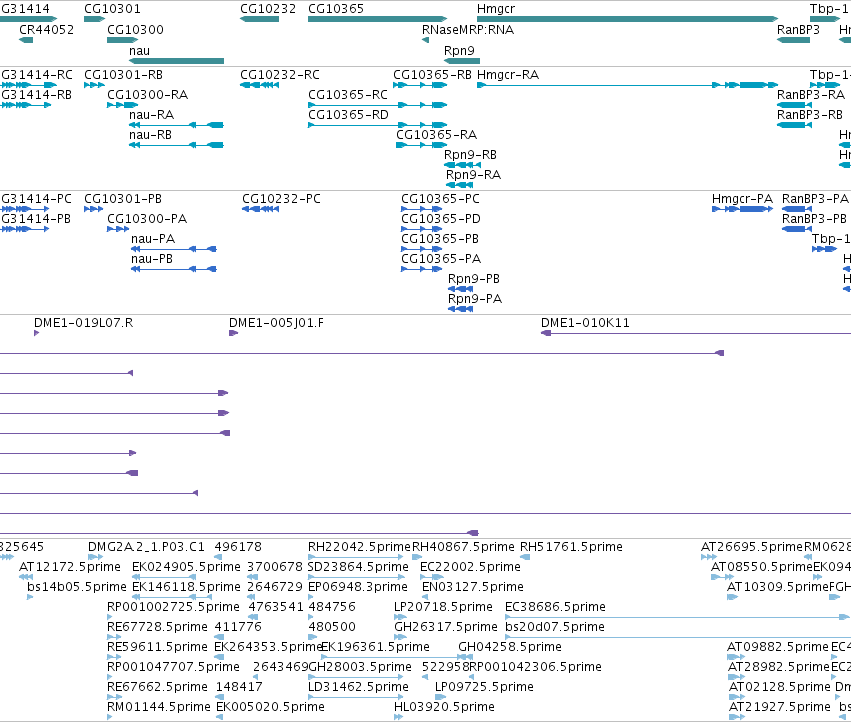Click EST EK024905.5prime label
Image resolution: width=851 pixels, height=722 pixels.
click(x=186, y=567)
